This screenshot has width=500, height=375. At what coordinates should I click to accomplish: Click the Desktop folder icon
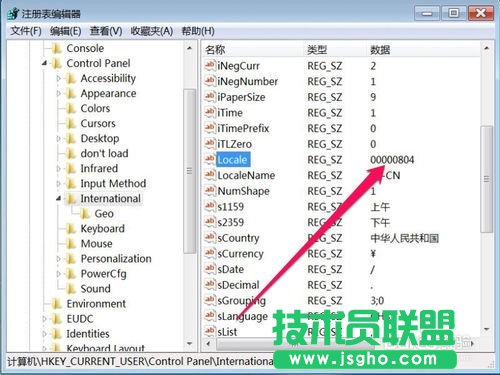tap(71, 138)
